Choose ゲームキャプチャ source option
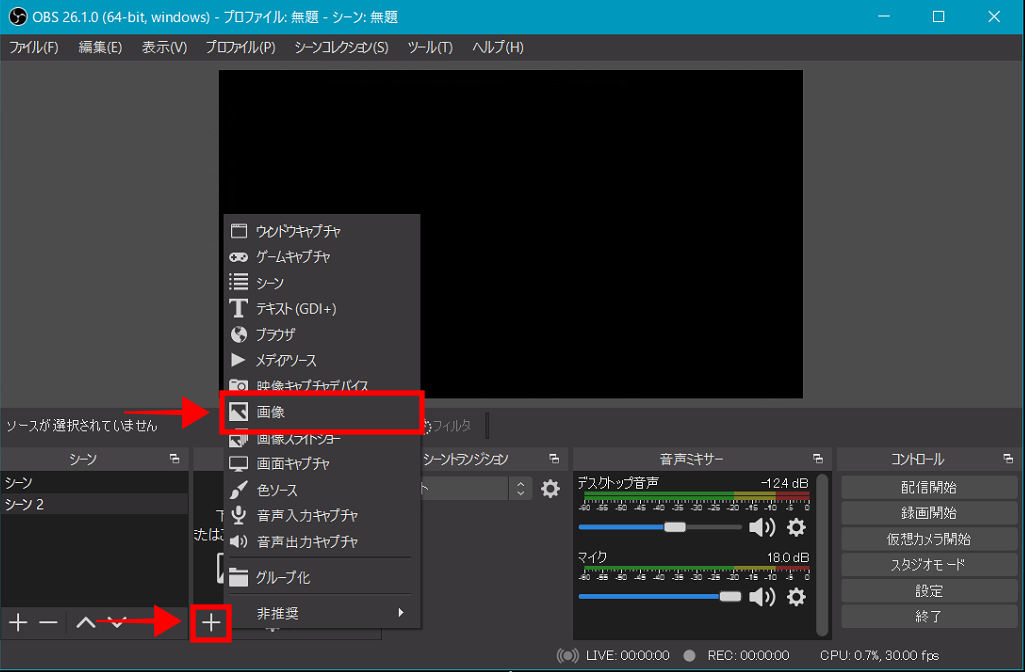 click(x=322, y=257)
